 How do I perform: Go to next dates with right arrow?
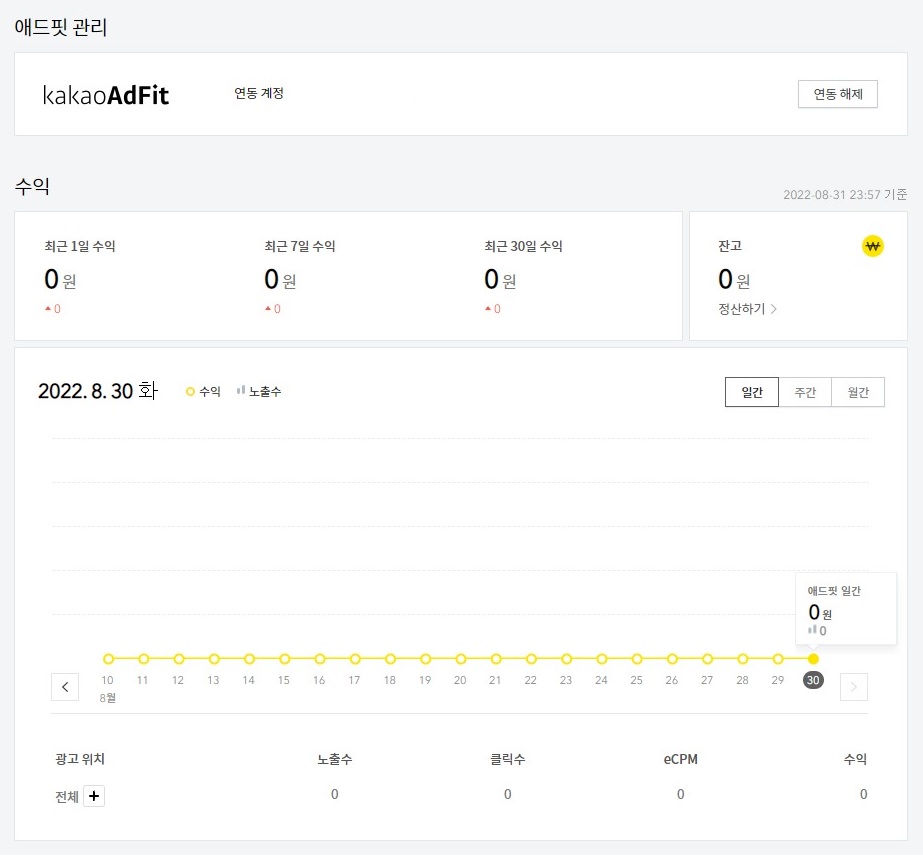point(854,686)
